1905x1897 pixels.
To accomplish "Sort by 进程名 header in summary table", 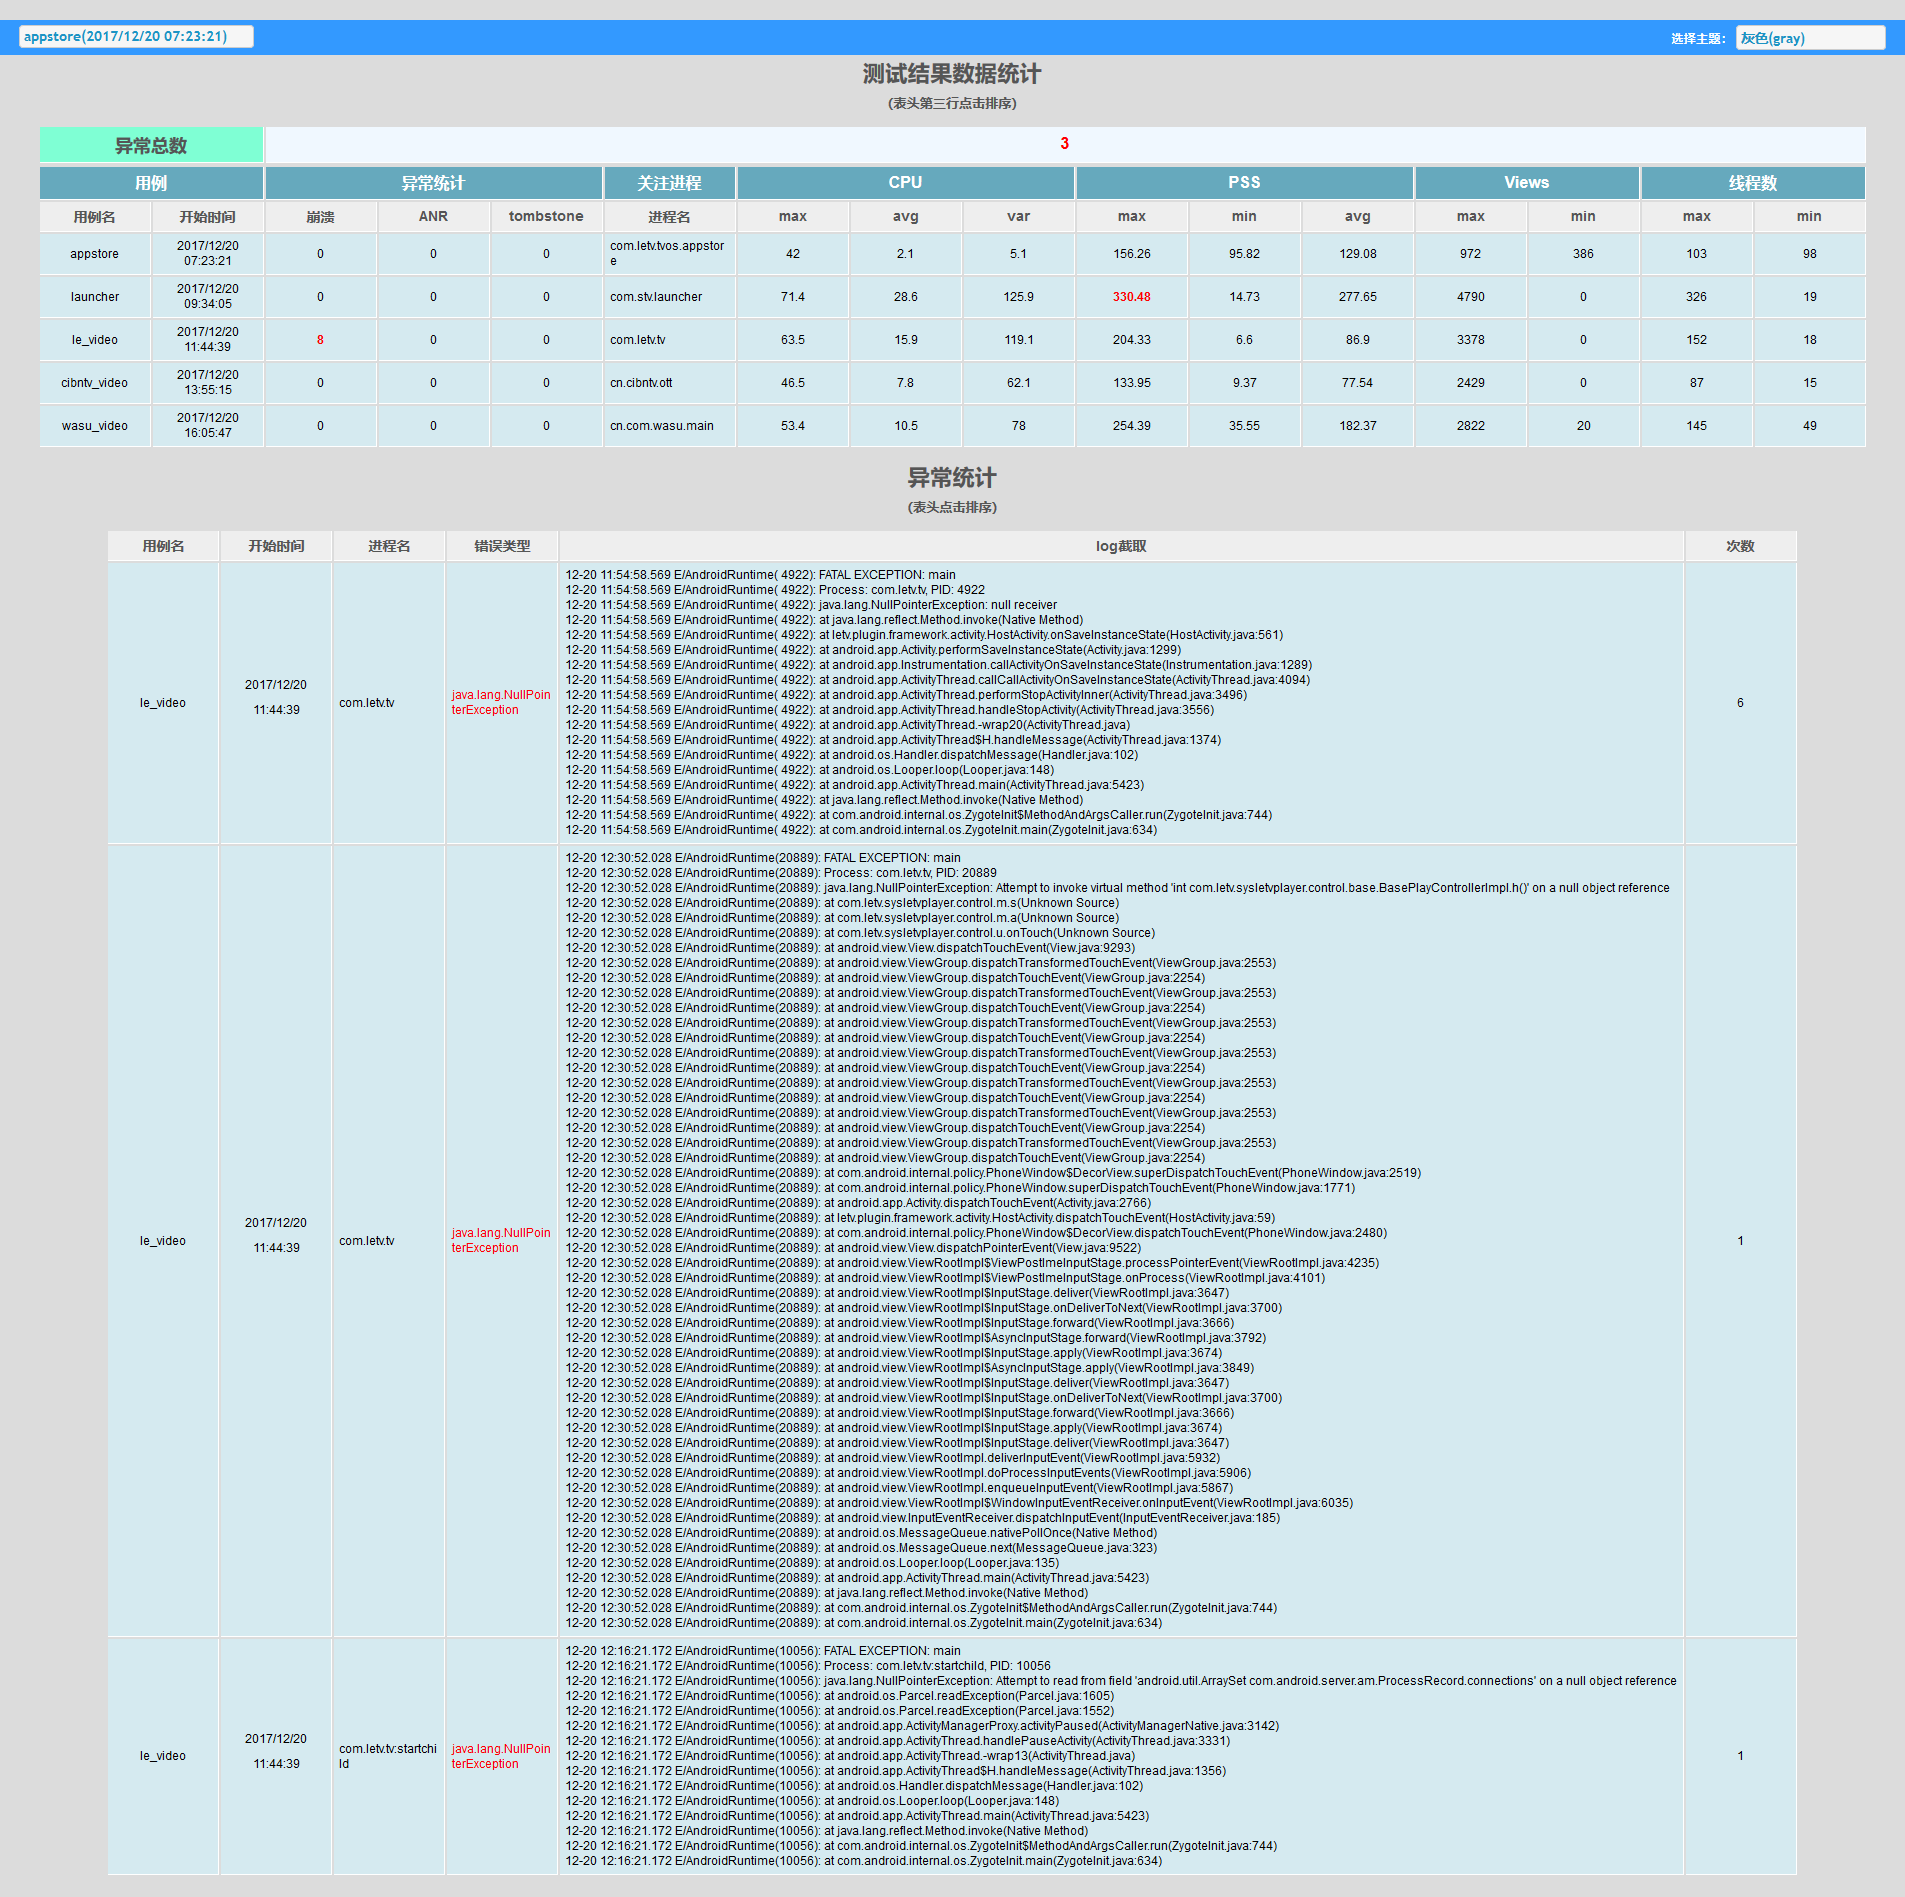I will 669,217.
